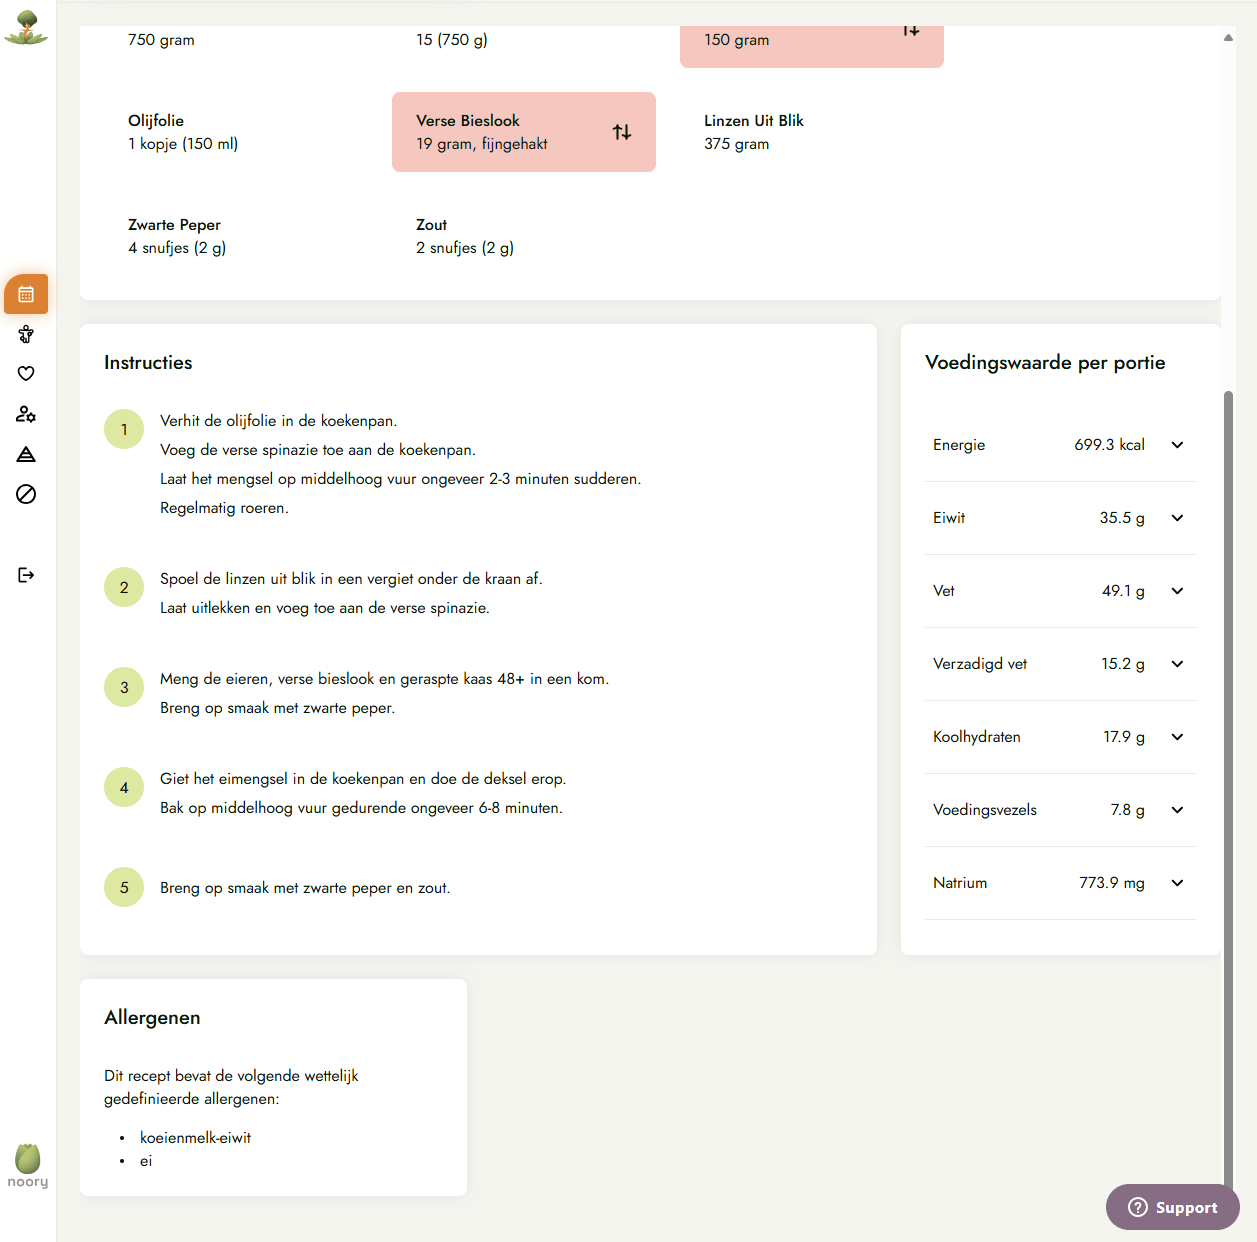
Task: Click the koeienmelk-eiwit allergen entry
Action: [195, 1137]
